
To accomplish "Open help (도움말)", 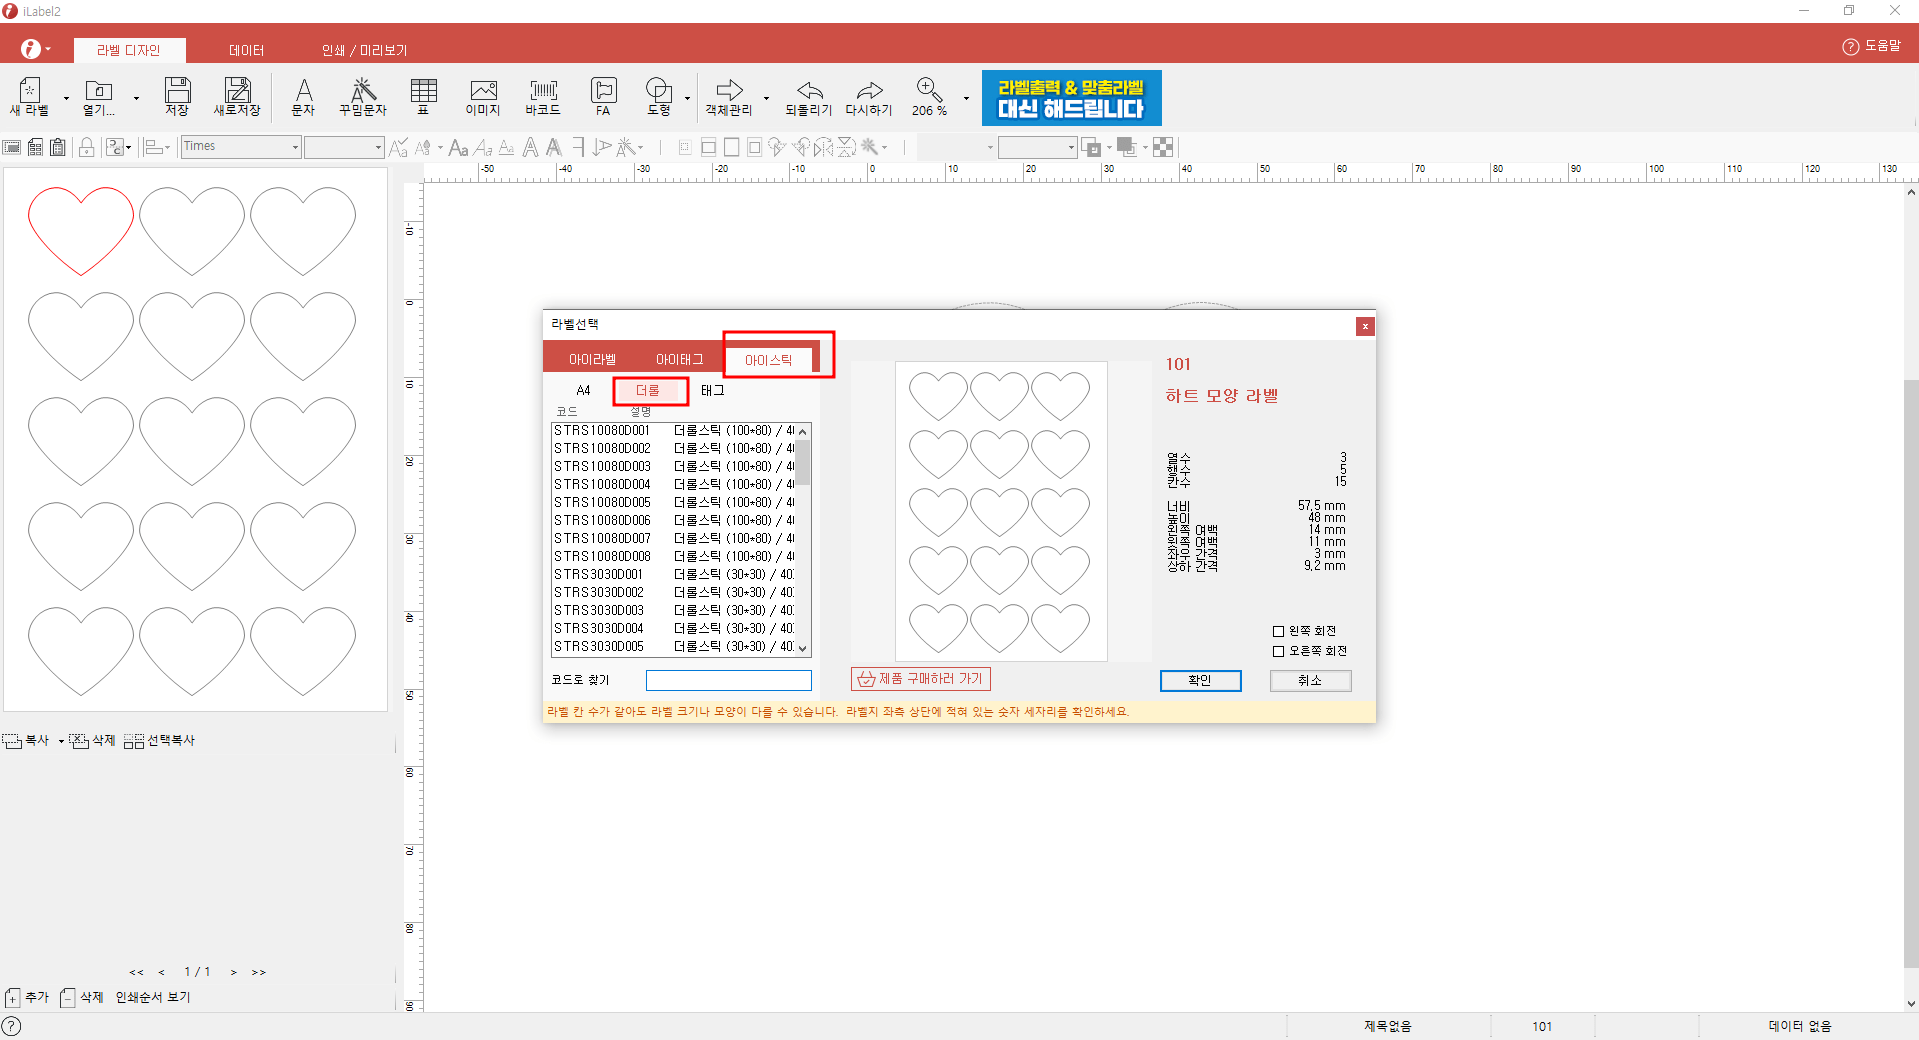I will (1871, 46).
